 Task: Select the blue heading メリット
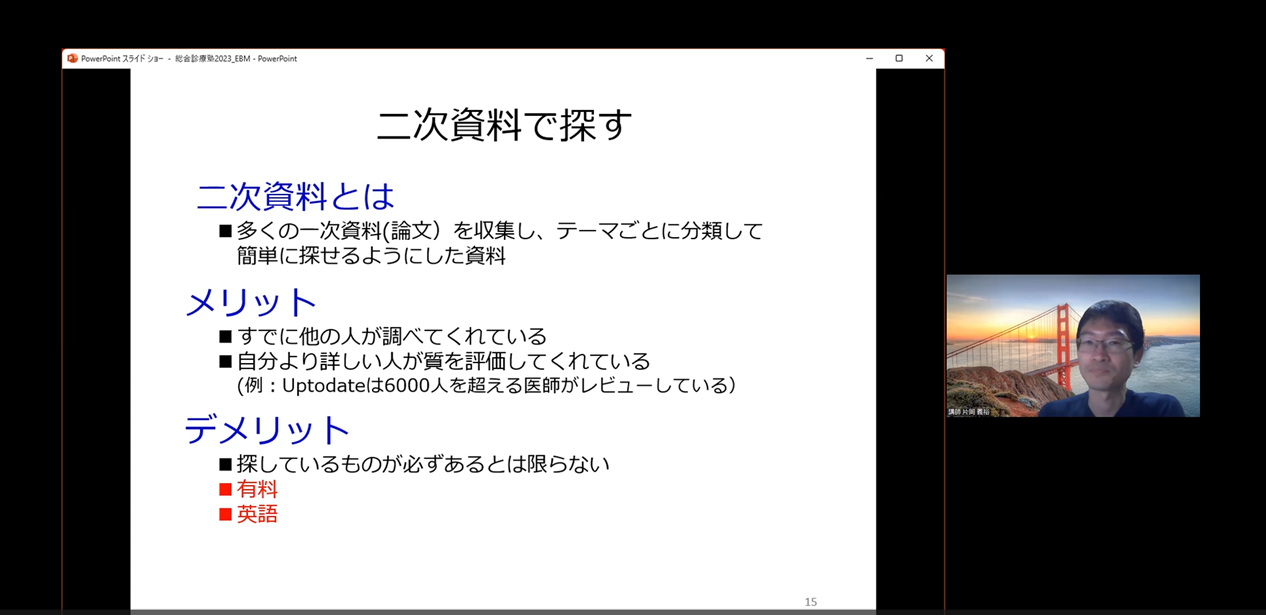(x=251, y=302)
